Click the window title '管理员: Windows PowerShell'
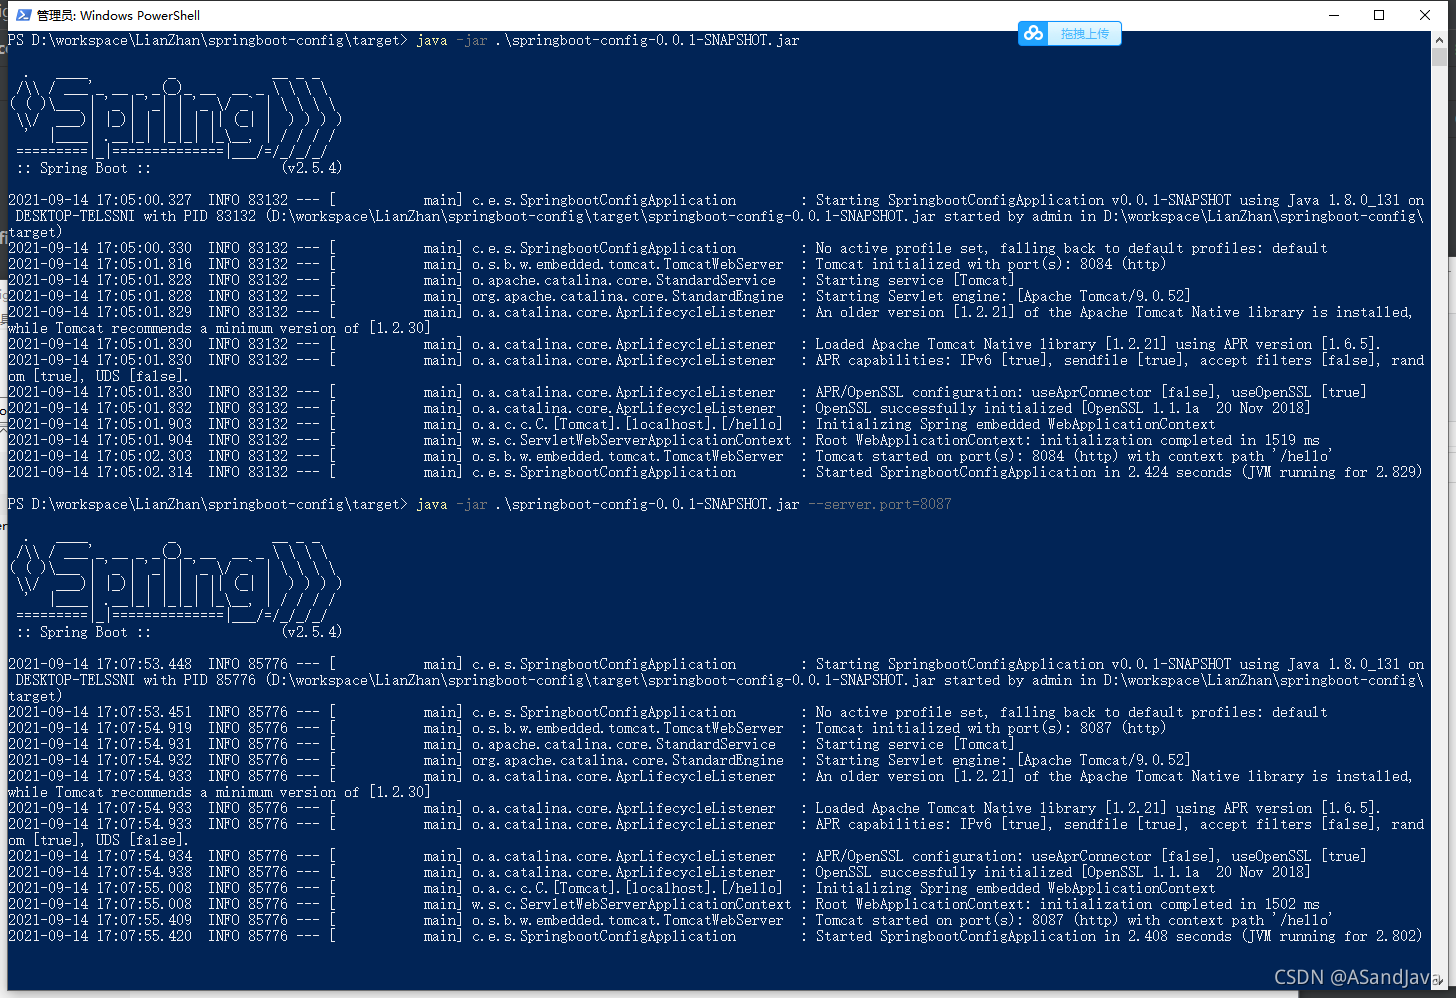1456x998 pixels. point(118,15)
